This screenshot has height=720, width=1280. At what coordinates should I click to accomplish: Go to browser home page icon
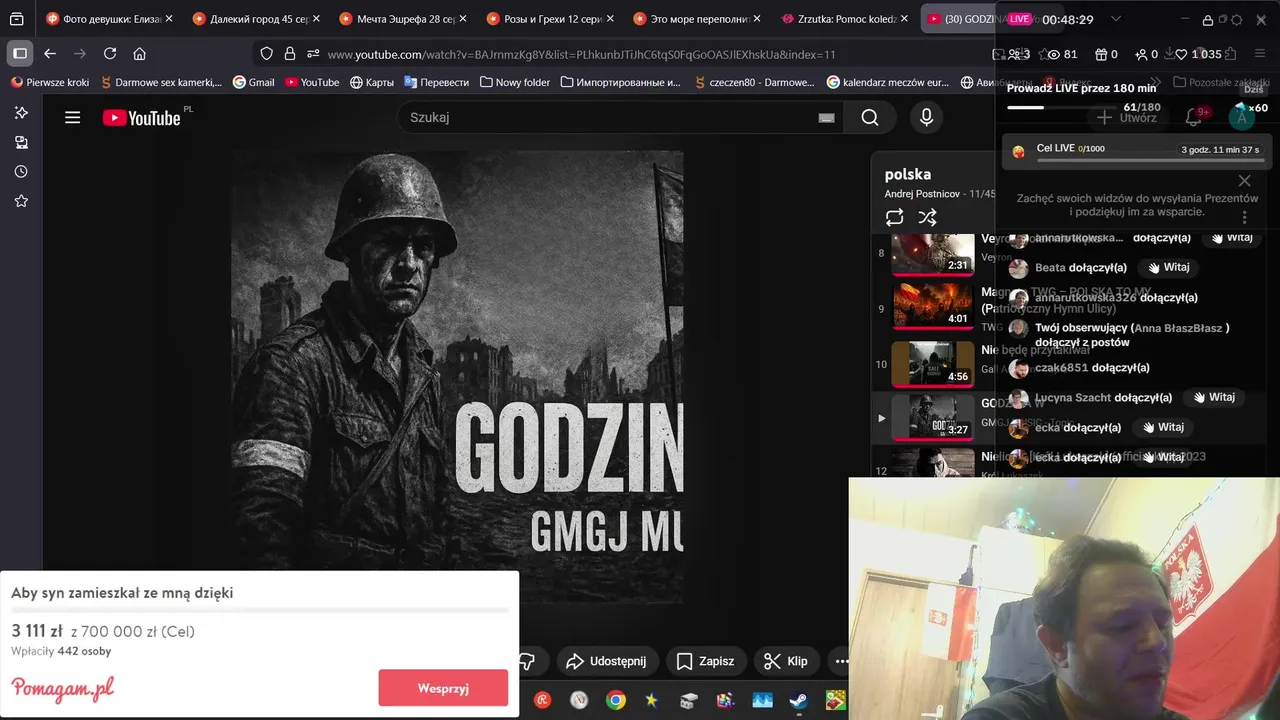coord(139,54)
